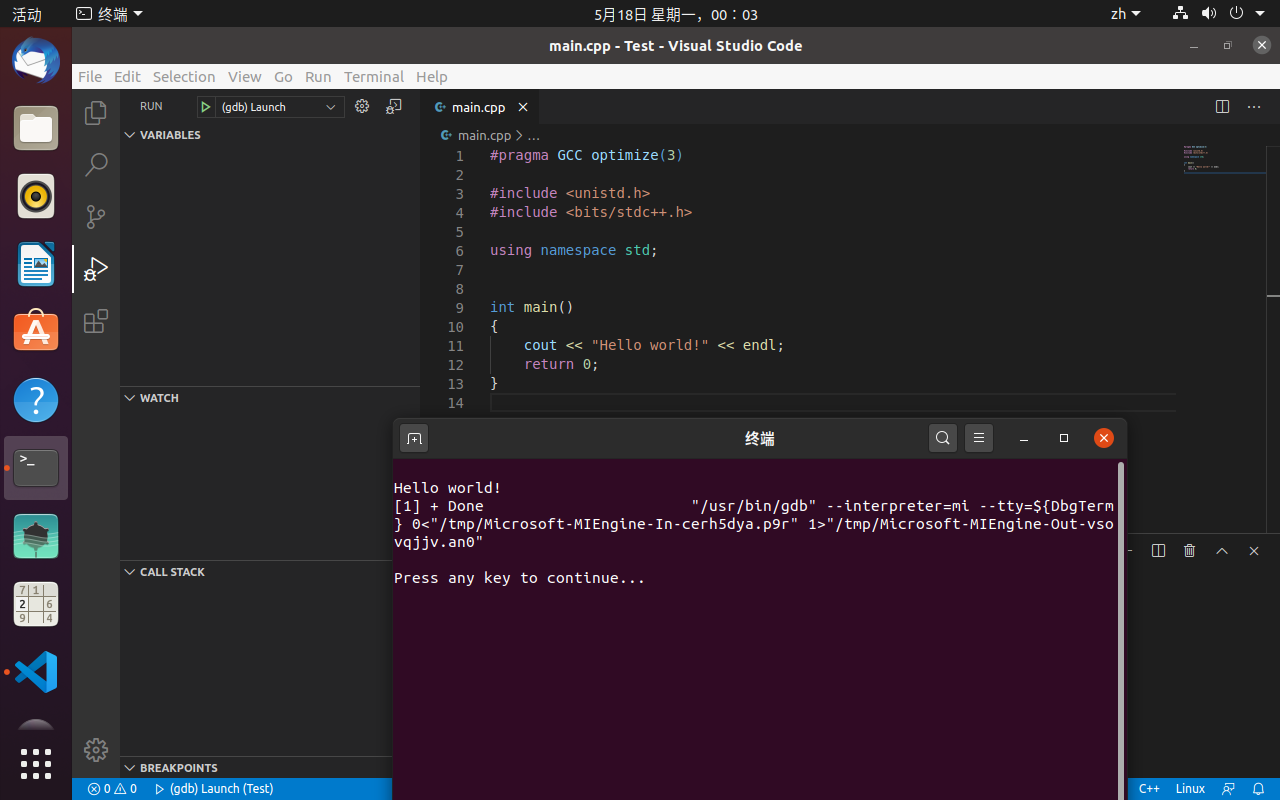This screenshot has height=800, width=1280.
Task: Close the VS Code bottom panel
Action: tap(1253, 550)
